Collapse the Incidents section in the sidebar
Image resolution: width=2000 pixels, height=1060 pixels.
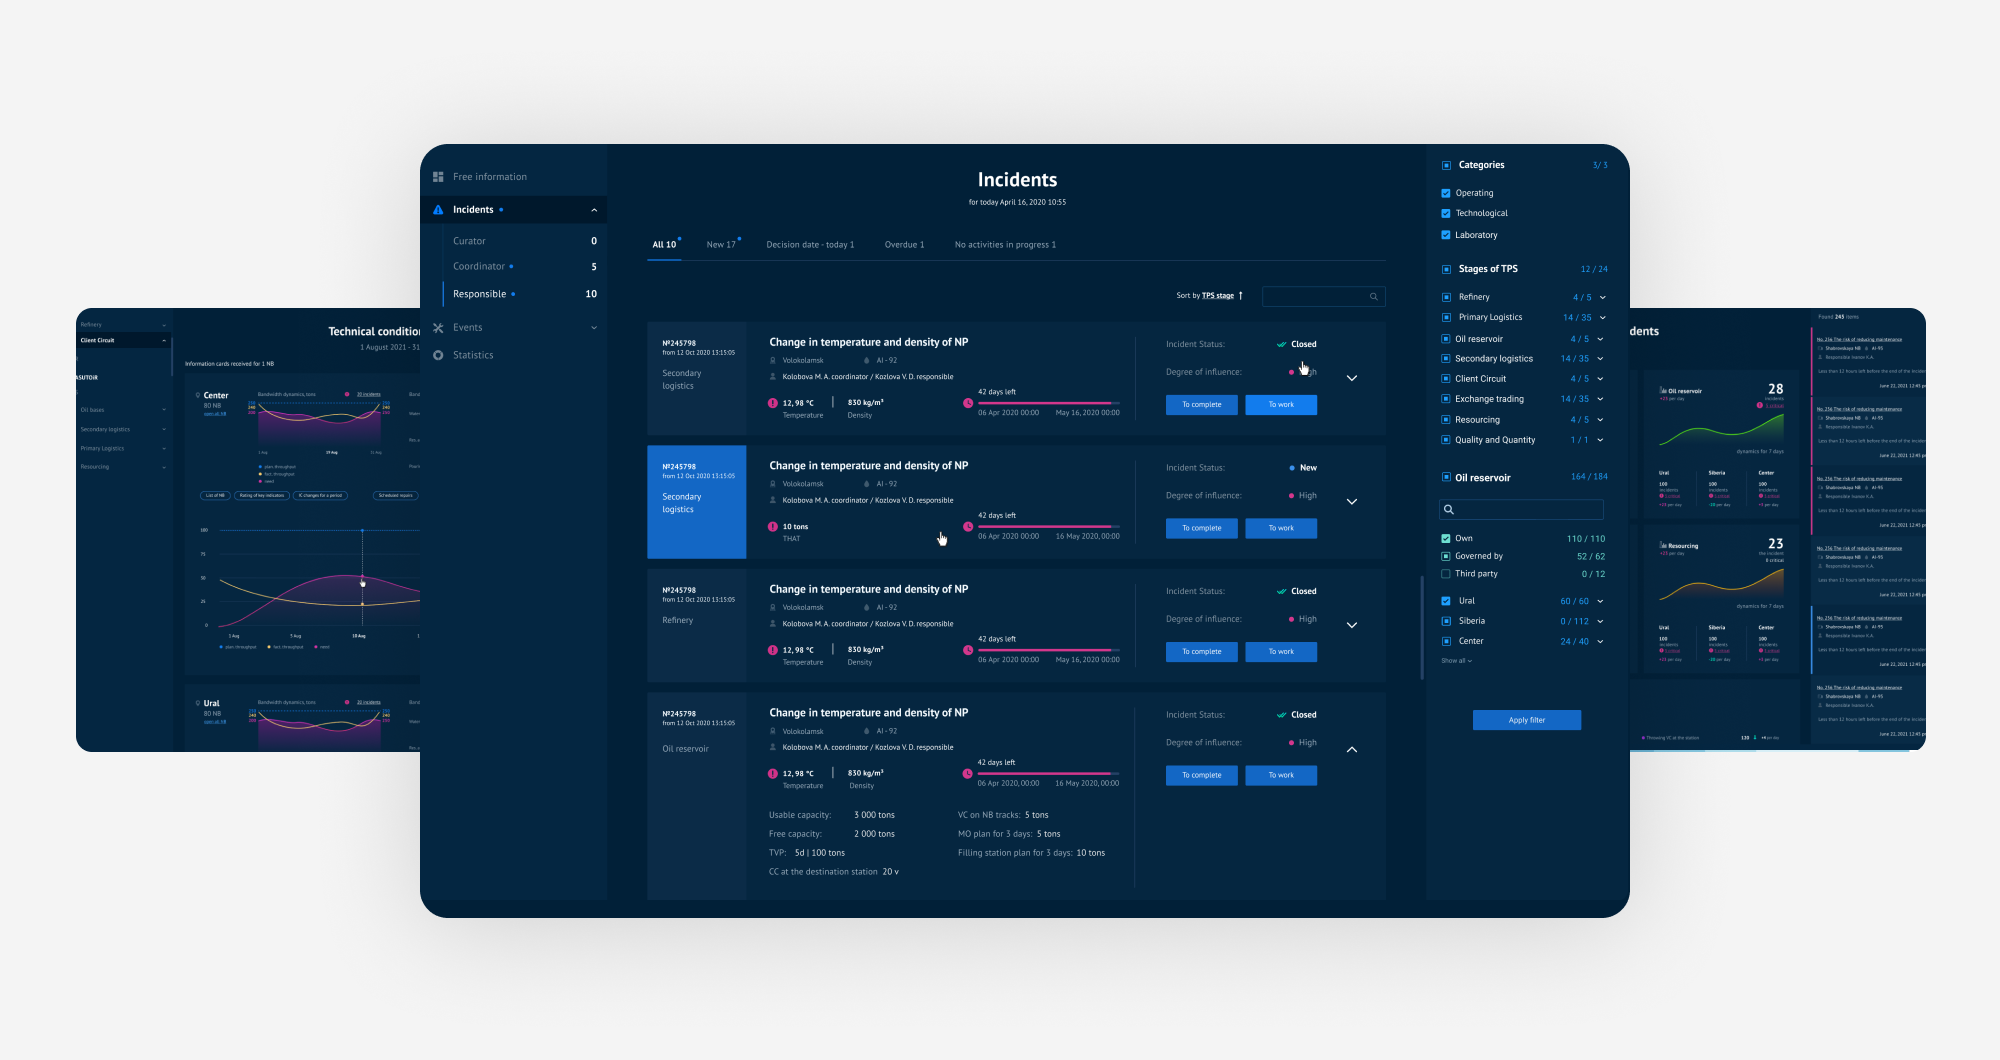(x=594, y=210)
